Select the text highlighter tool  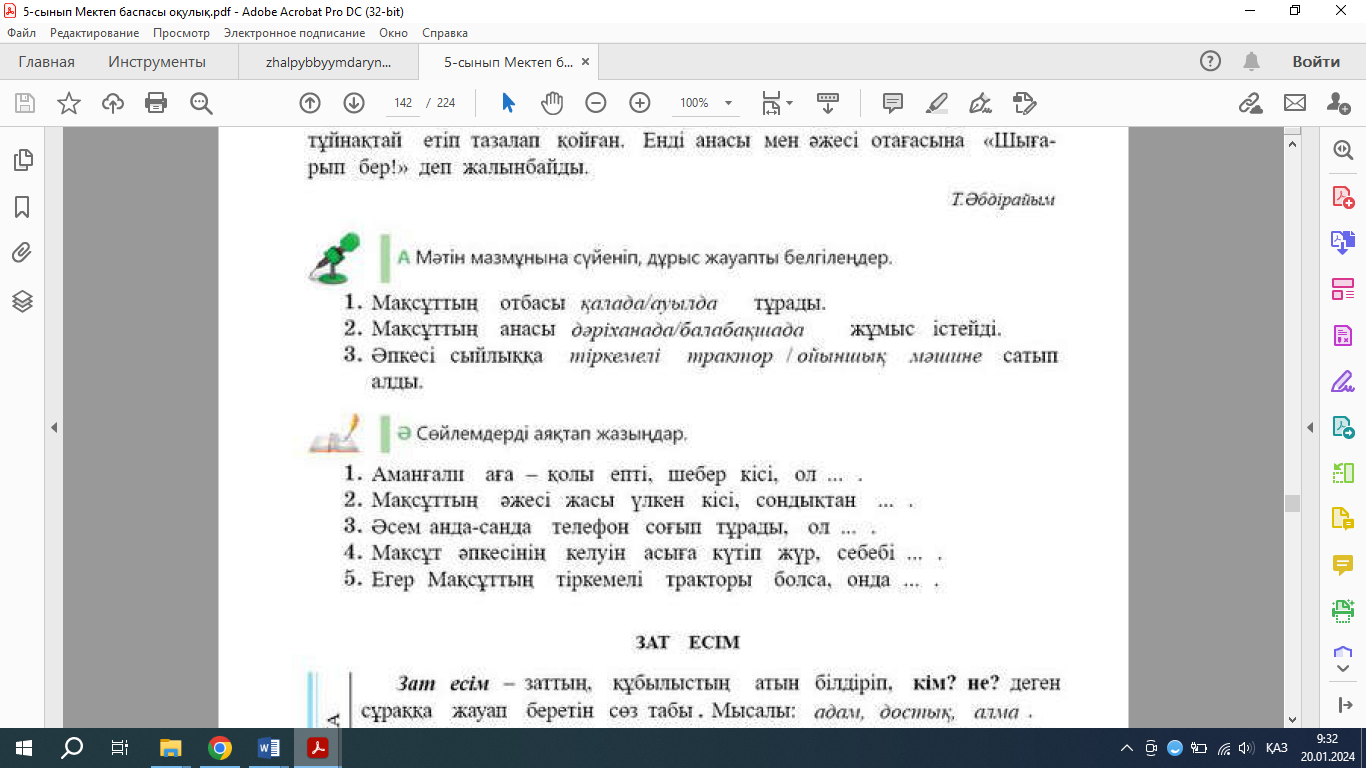[937, 103]
